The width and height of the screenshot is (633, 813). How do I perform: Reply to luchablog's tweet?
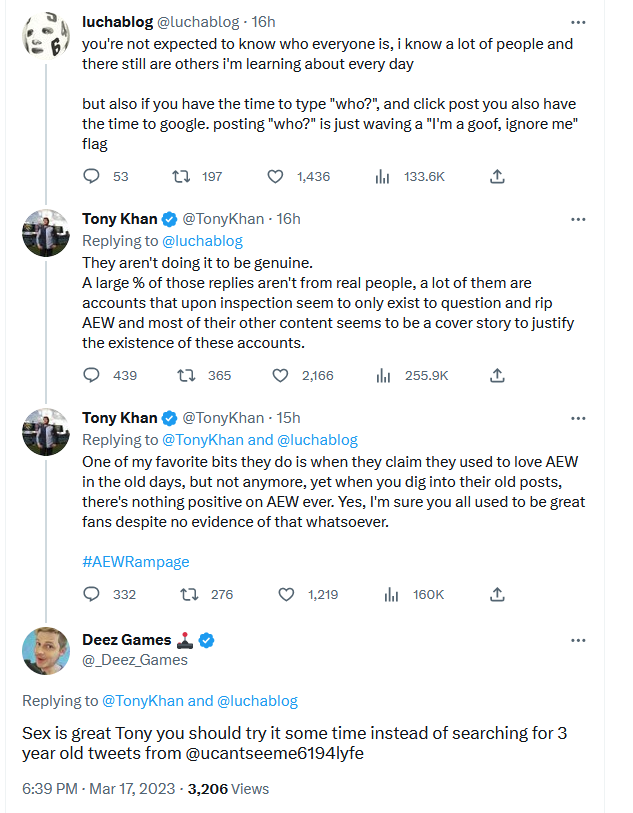92,177
